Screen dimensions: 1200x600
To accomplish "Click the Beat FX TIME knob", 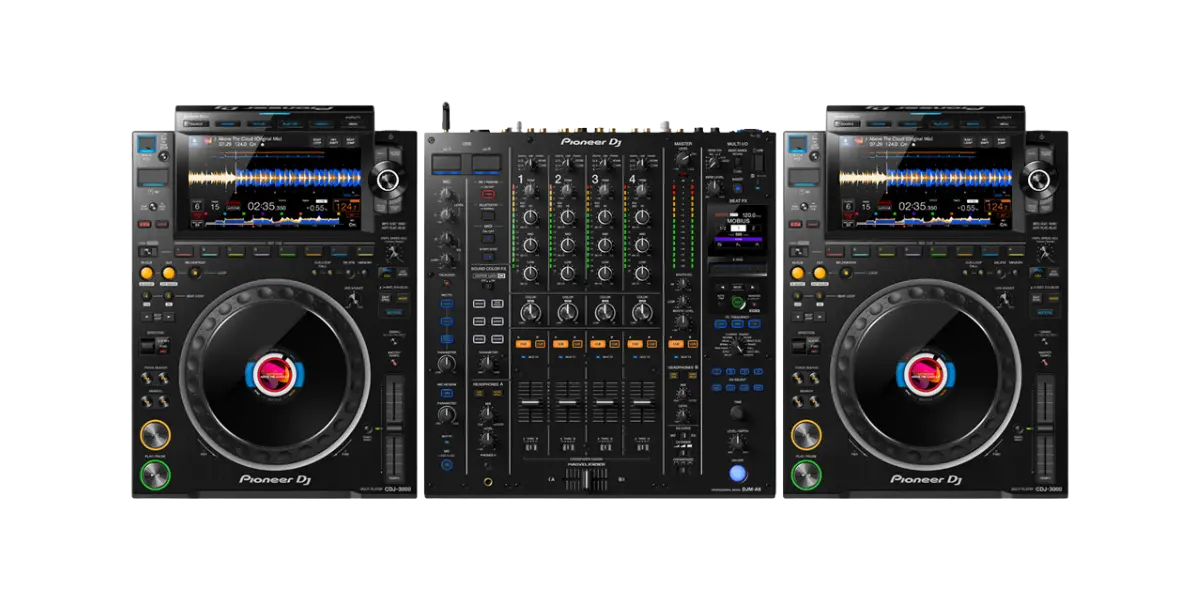I will point(738,411).
